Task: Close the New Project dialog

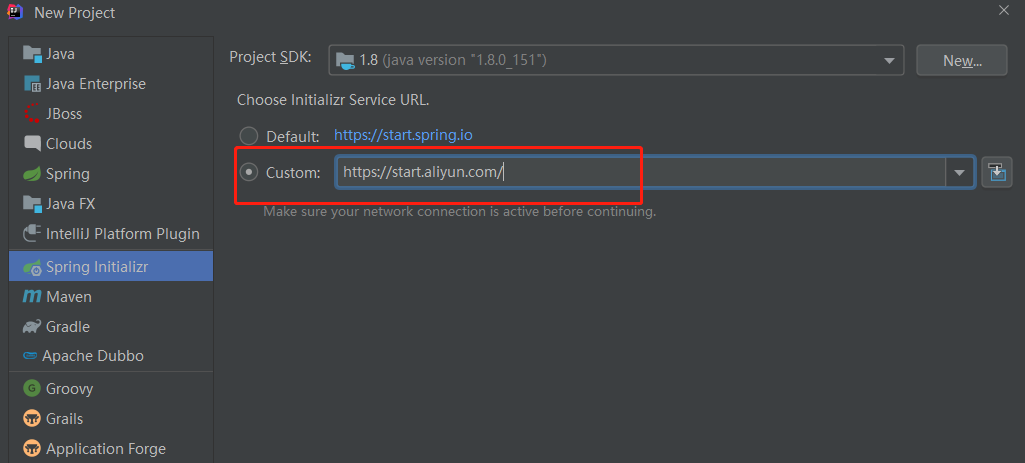Action: click(1004, 10)
